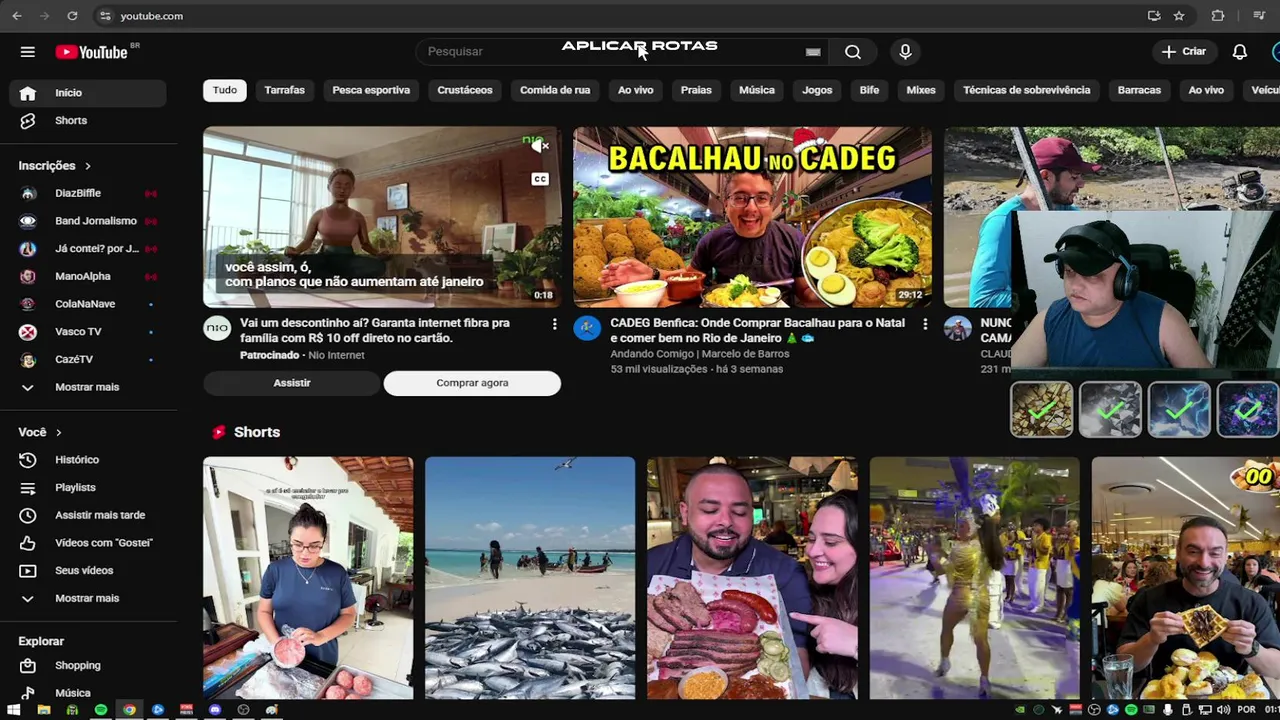Open the Chrome extensions puzzle icon
This screenshot has width=1280, height=720.
1218,16
